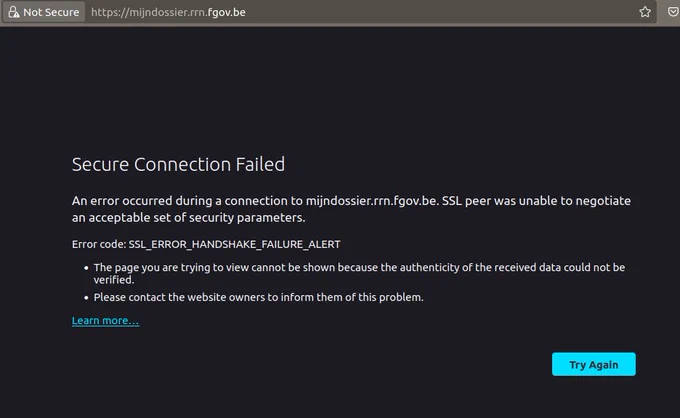Click the Try Again button
The height and width of the screenshot is (418, 680).
click(x=594, y=364)
